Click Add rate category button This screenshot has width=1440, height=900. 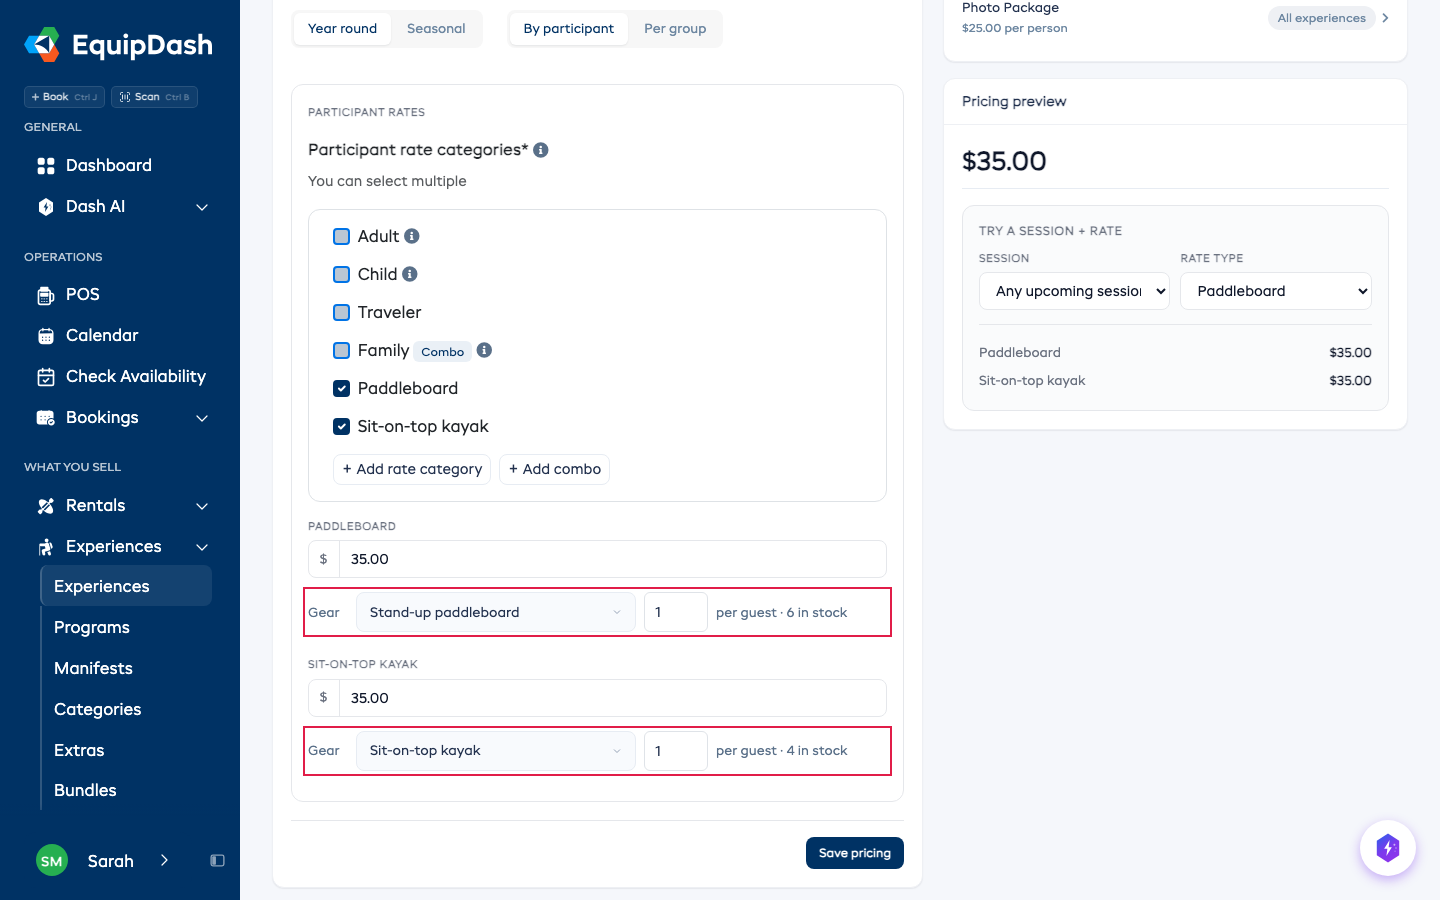tap(412, 469)
